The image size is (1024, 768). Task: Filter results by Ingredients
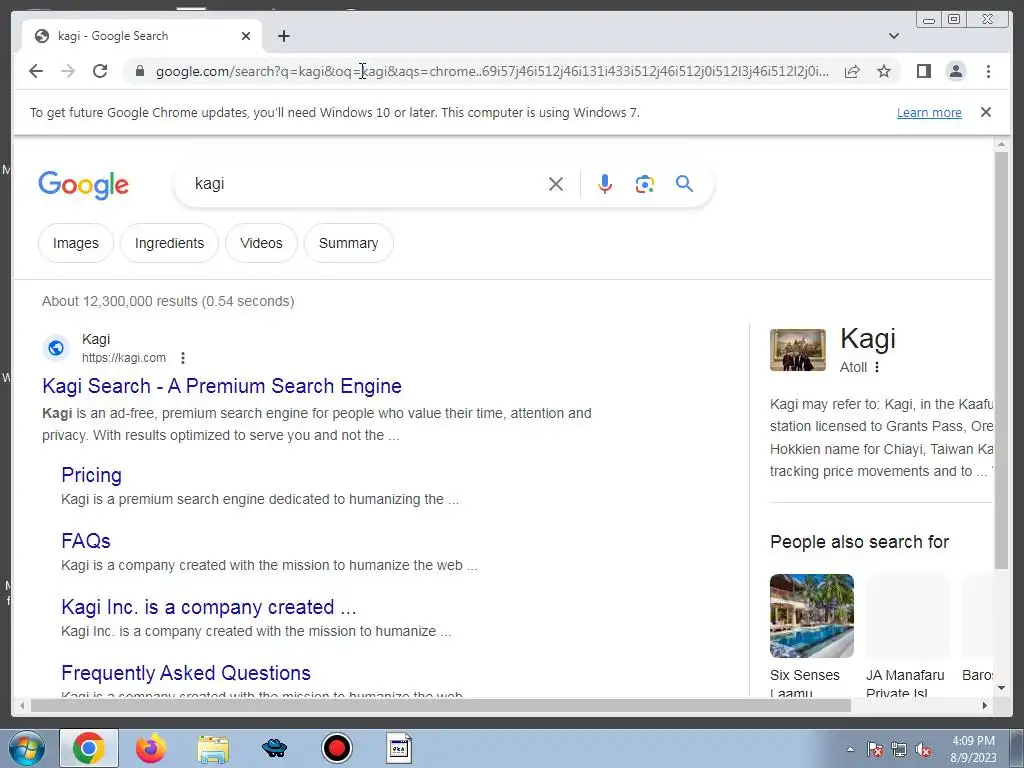169,243
